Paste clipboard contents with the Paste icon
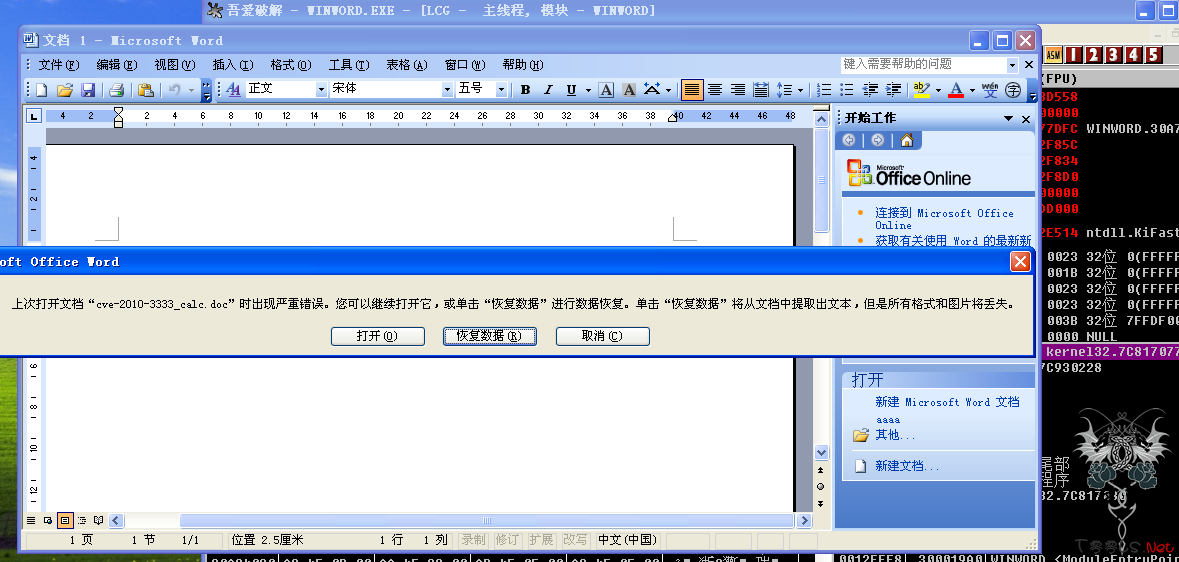The image size is (1179, 562). (146, 90)
